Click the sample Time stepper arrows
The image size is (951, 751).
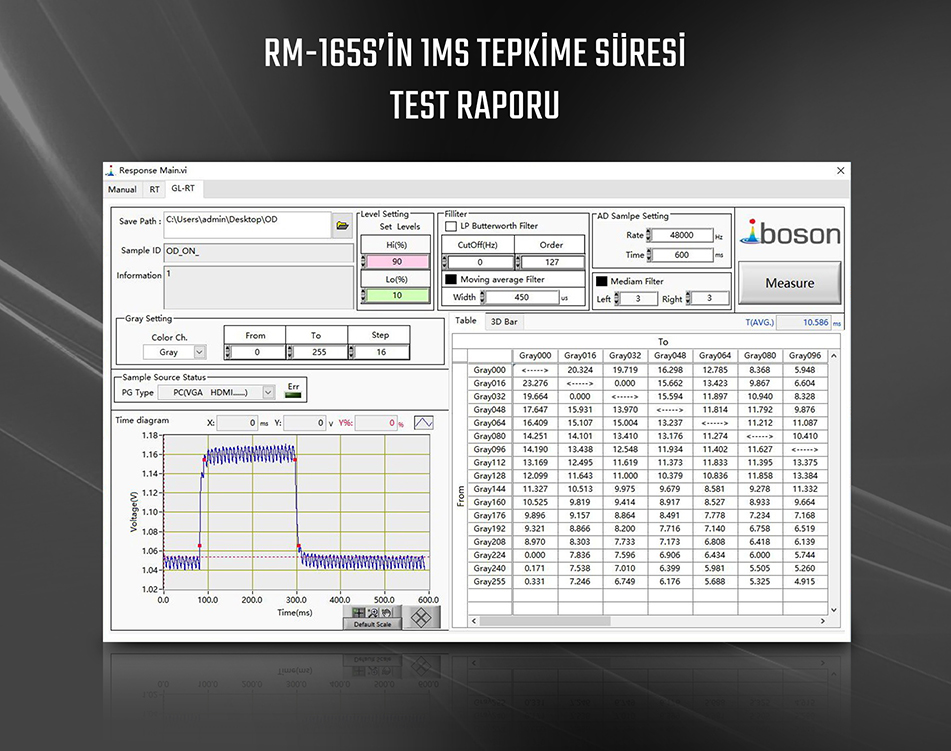click(649, 255)
